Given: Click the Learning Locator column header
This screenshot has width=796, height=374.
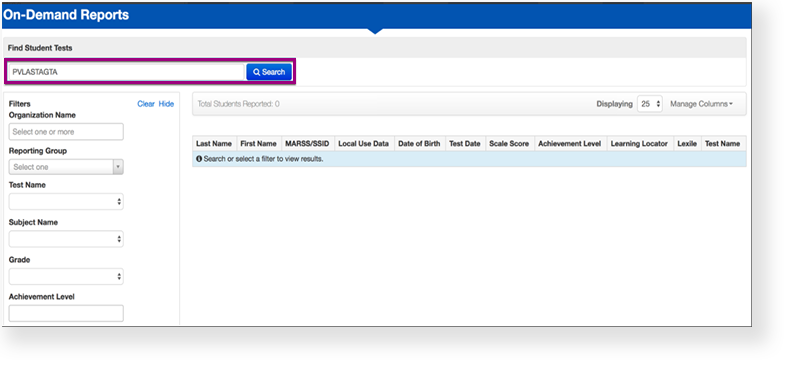Looking at the screenshot, I should [x=639, y=144].
